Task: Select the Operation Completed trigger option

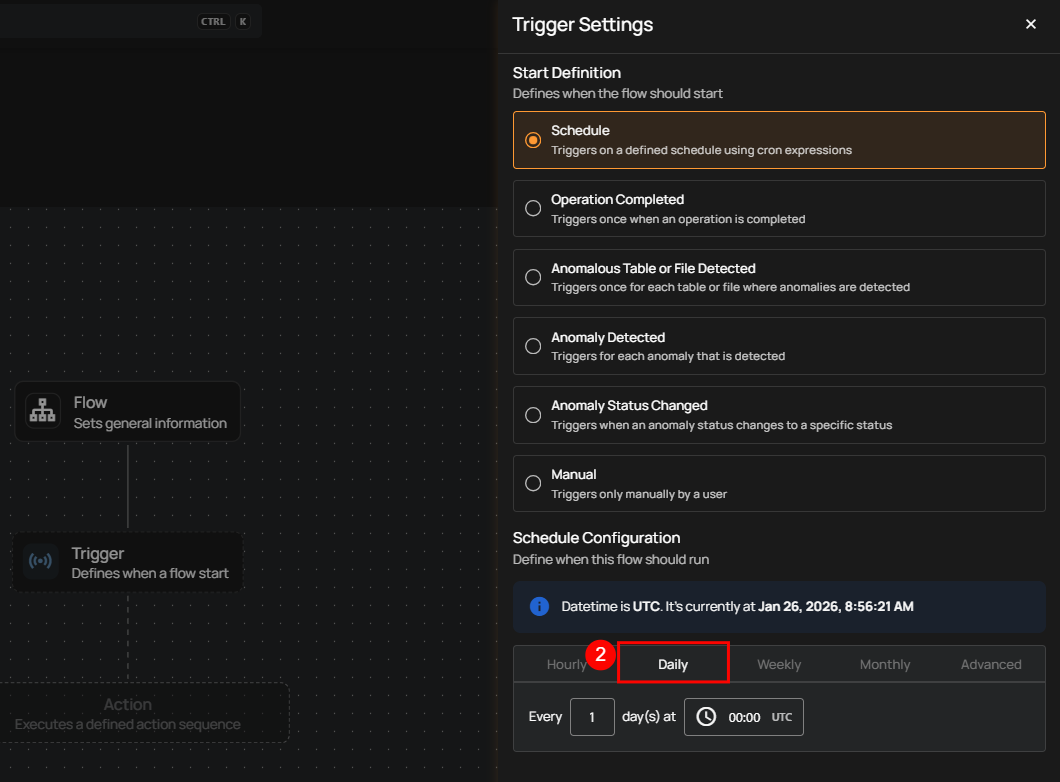Action: (533, 208)
